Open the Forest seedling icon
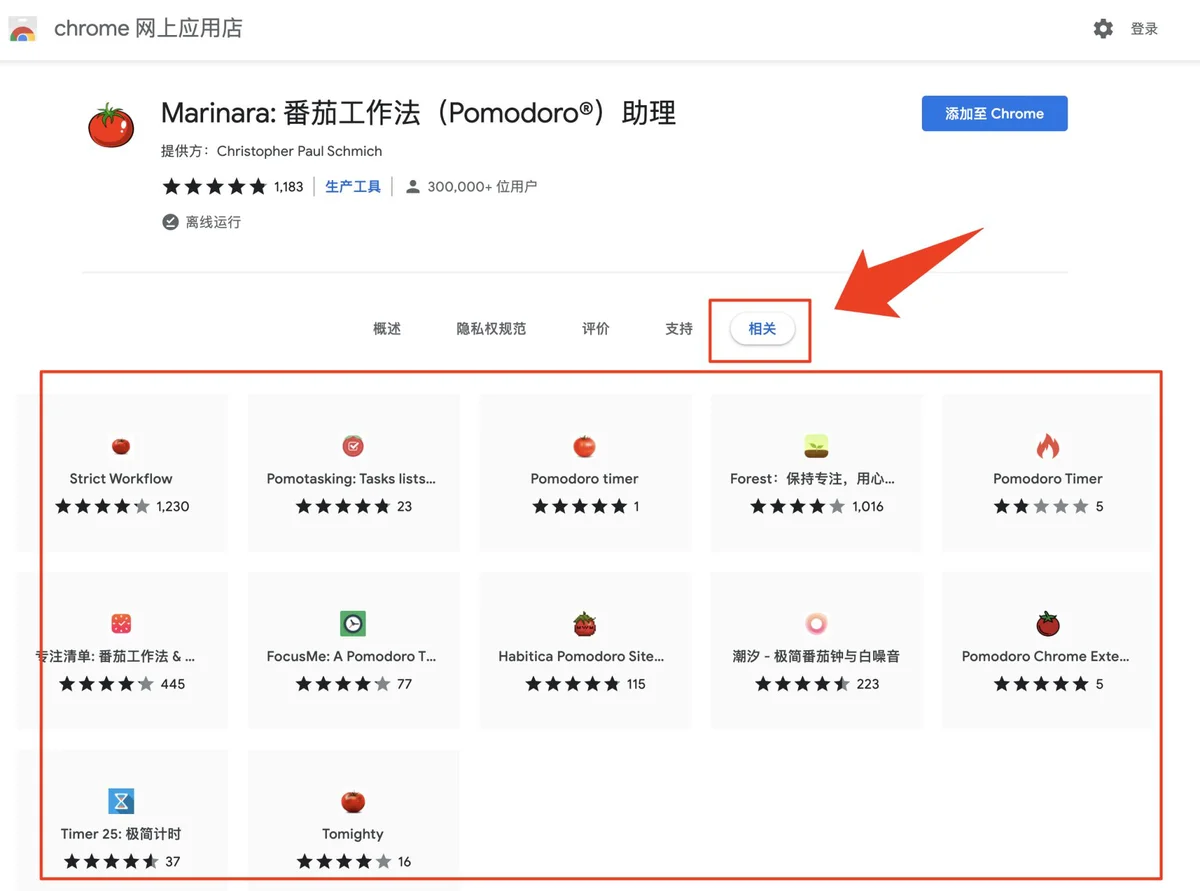 point(816,446)
